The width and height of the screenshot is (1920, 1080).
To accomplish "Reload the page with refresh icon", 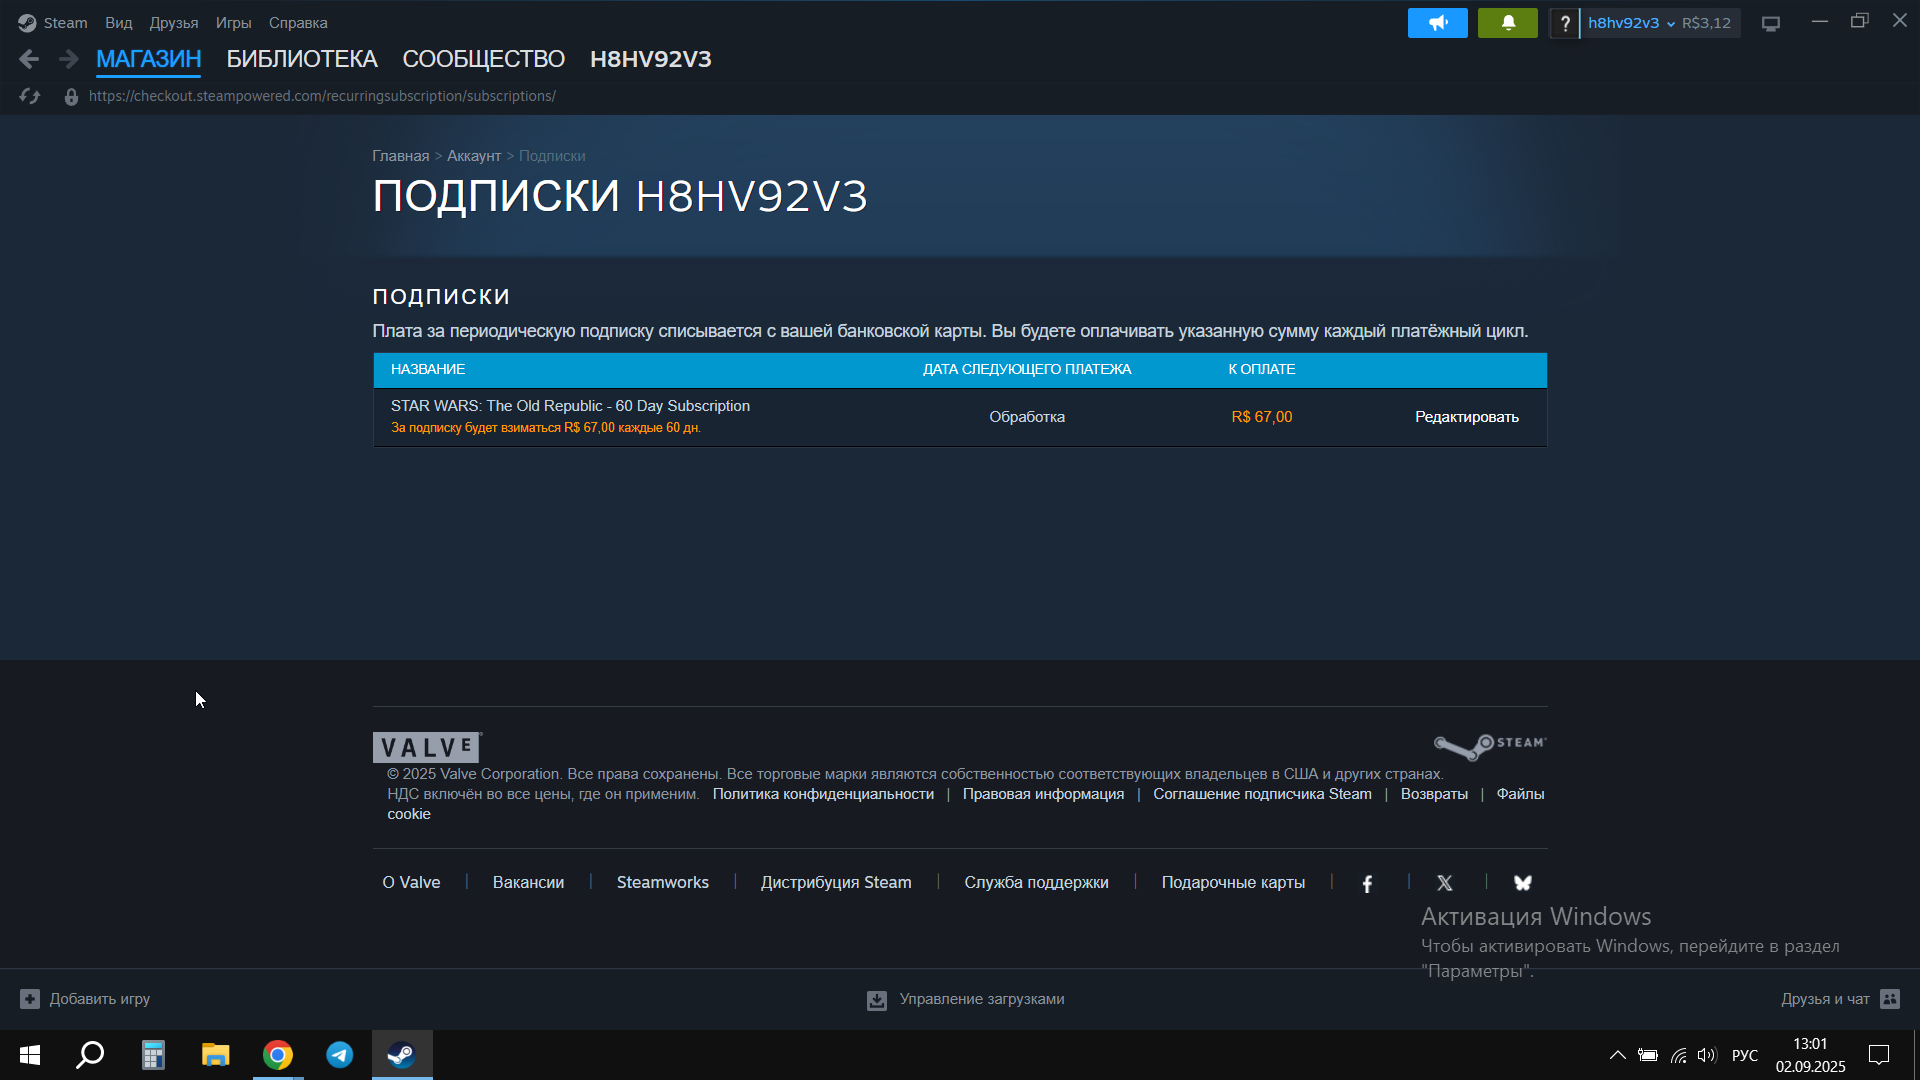I will click(x=30, y=96).
